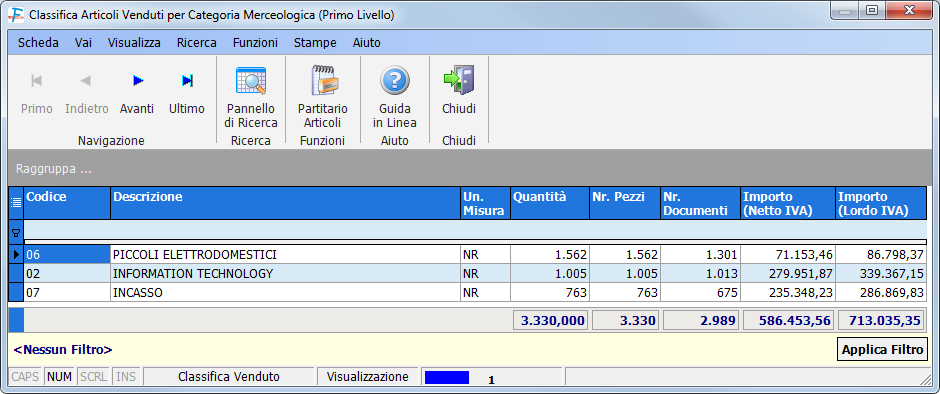
Task: Click total quantity 3.330,000
Action: [x=551, y=320]
